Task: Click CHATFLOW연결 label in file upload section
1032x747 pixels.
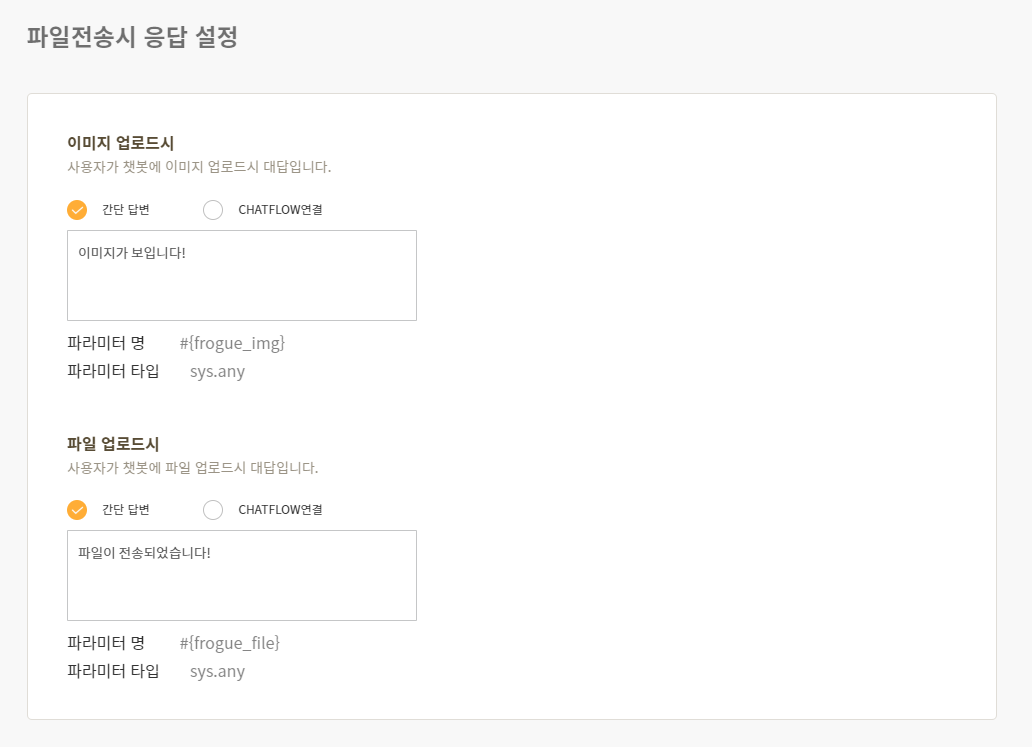Action: [280, 510]
